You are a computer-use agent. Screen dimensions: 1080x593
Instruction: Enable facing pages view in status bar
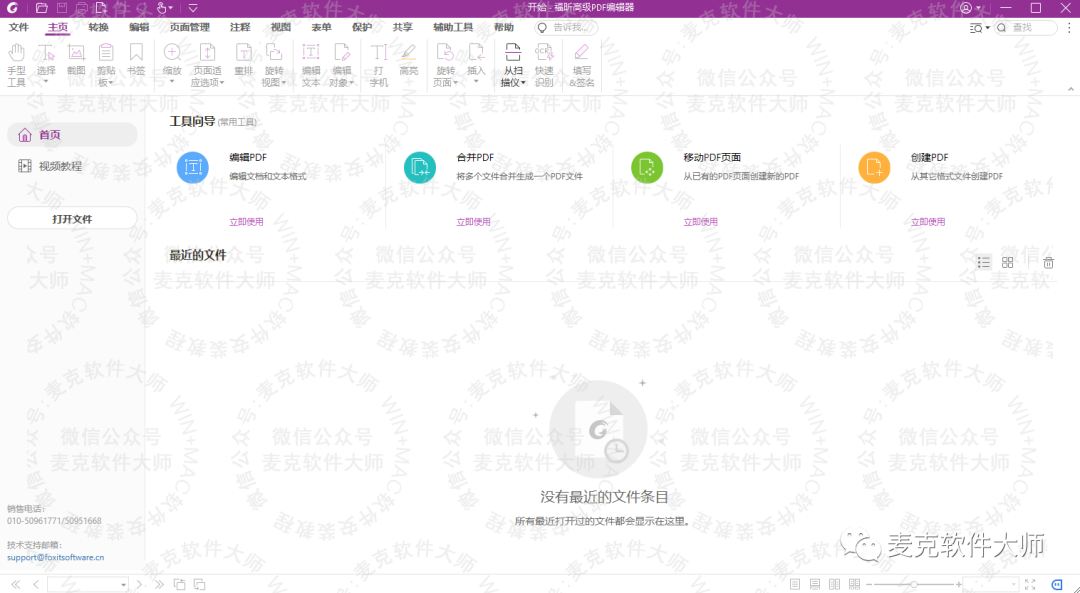(x=835, y=584)
